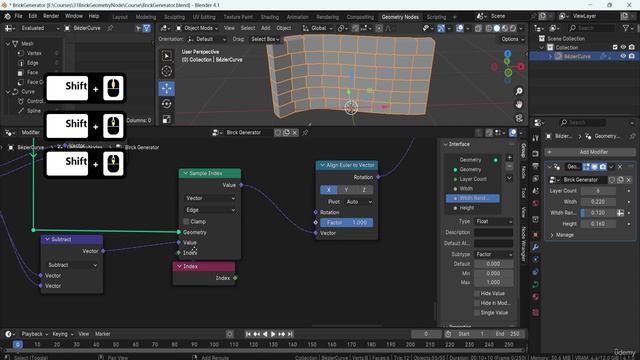Open the Options popover in viewport
Screen dimensions: 640x360
coord(512,39)
